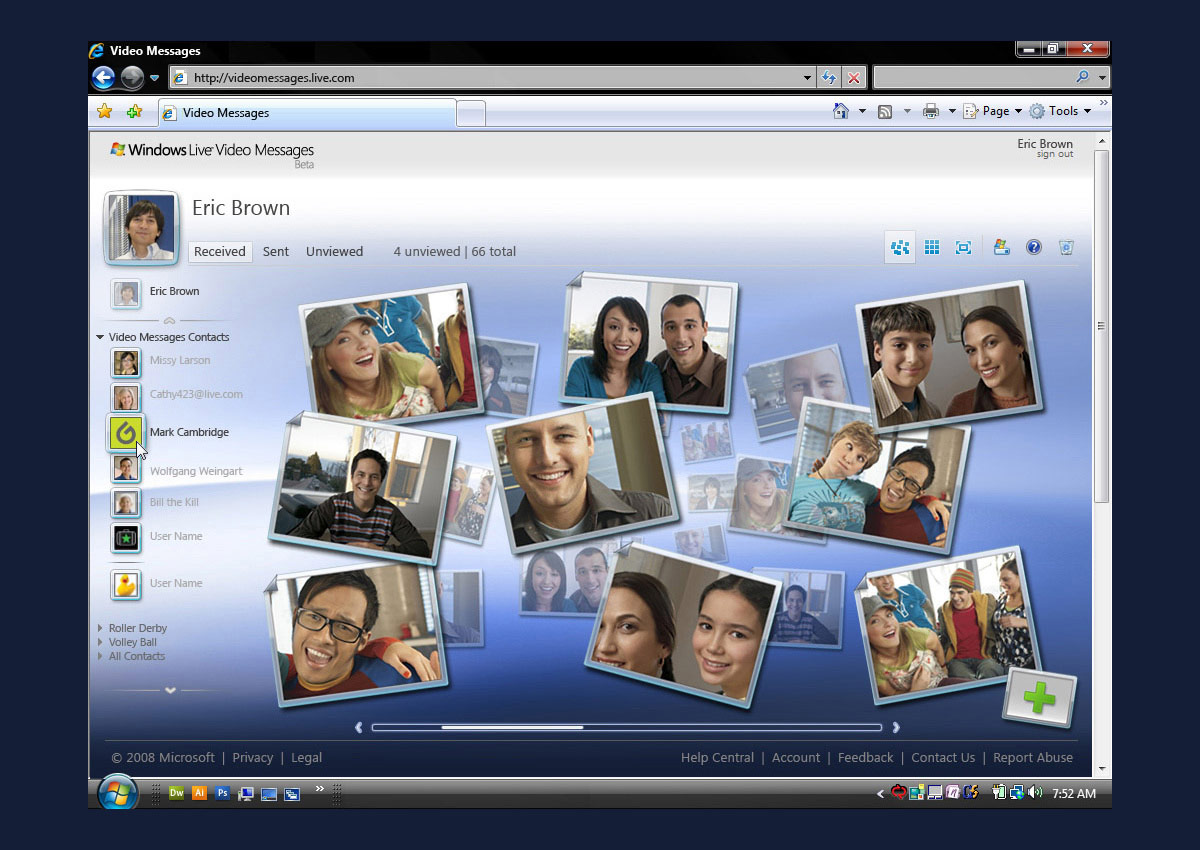Screen dimensions: 1200x850
Task: Click the Refresh button beside the address bar
Action: (x=829, y=77)
